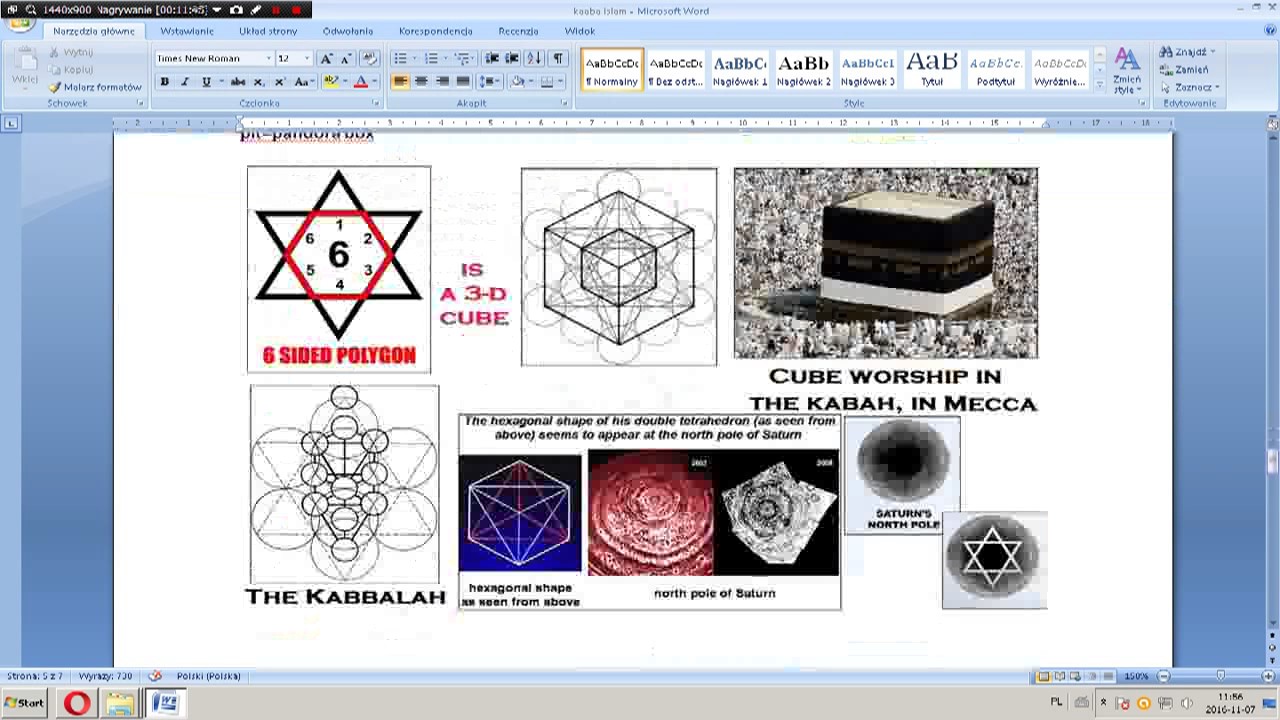Click the zoom slider handle

click(x=1220, y=676)
